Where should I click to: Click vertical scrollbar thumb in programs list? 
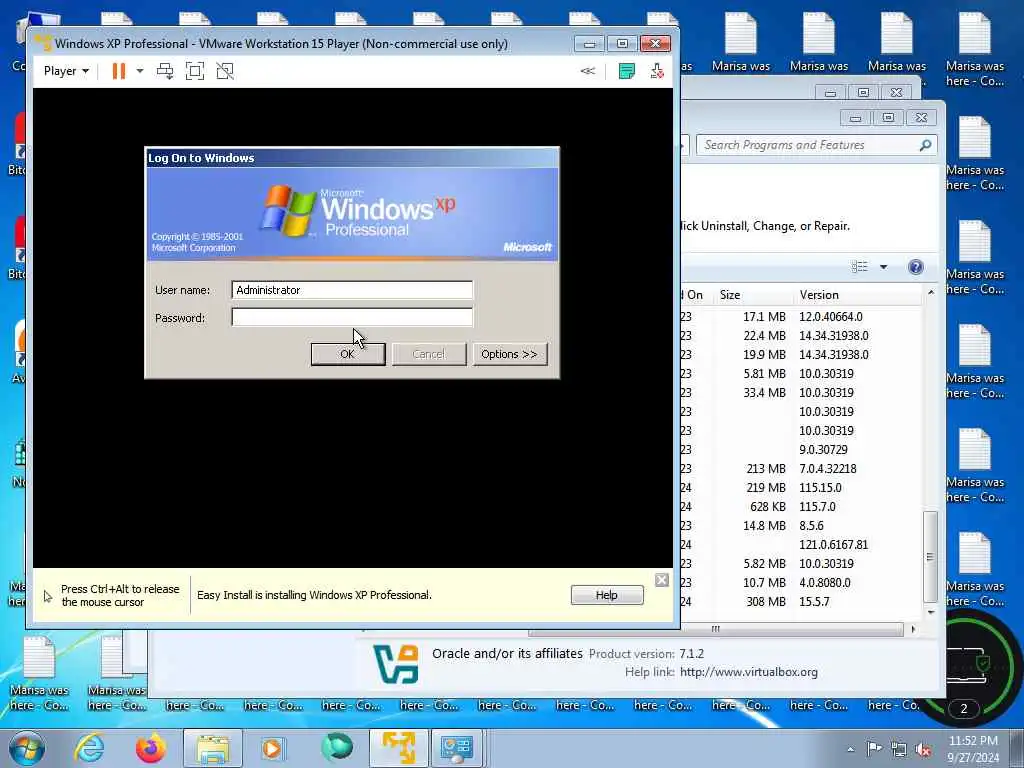pyautogui.click(x=930, y=557)
